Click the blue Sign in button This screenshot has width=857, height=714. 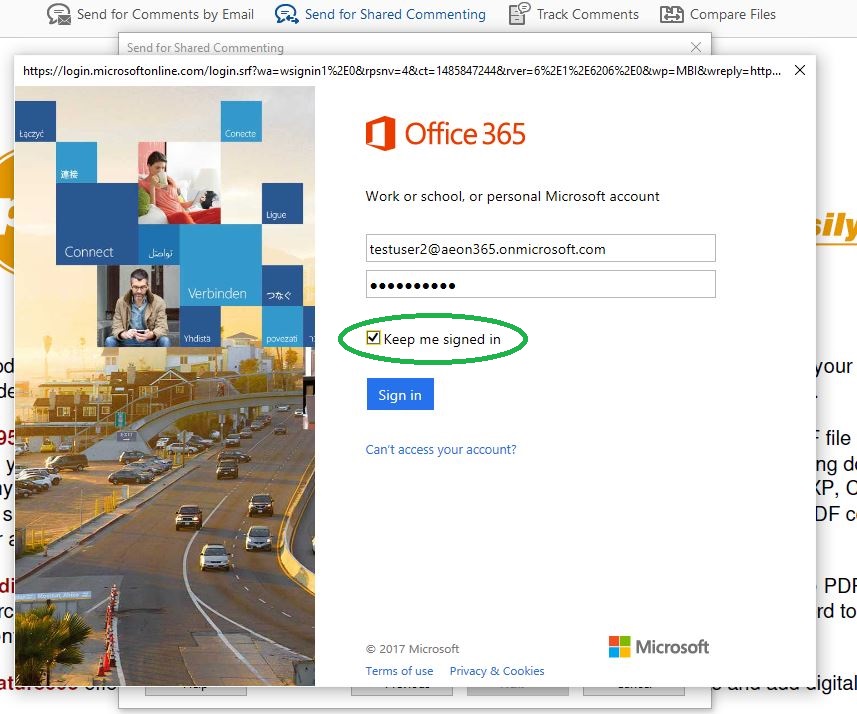click(400, 394)
